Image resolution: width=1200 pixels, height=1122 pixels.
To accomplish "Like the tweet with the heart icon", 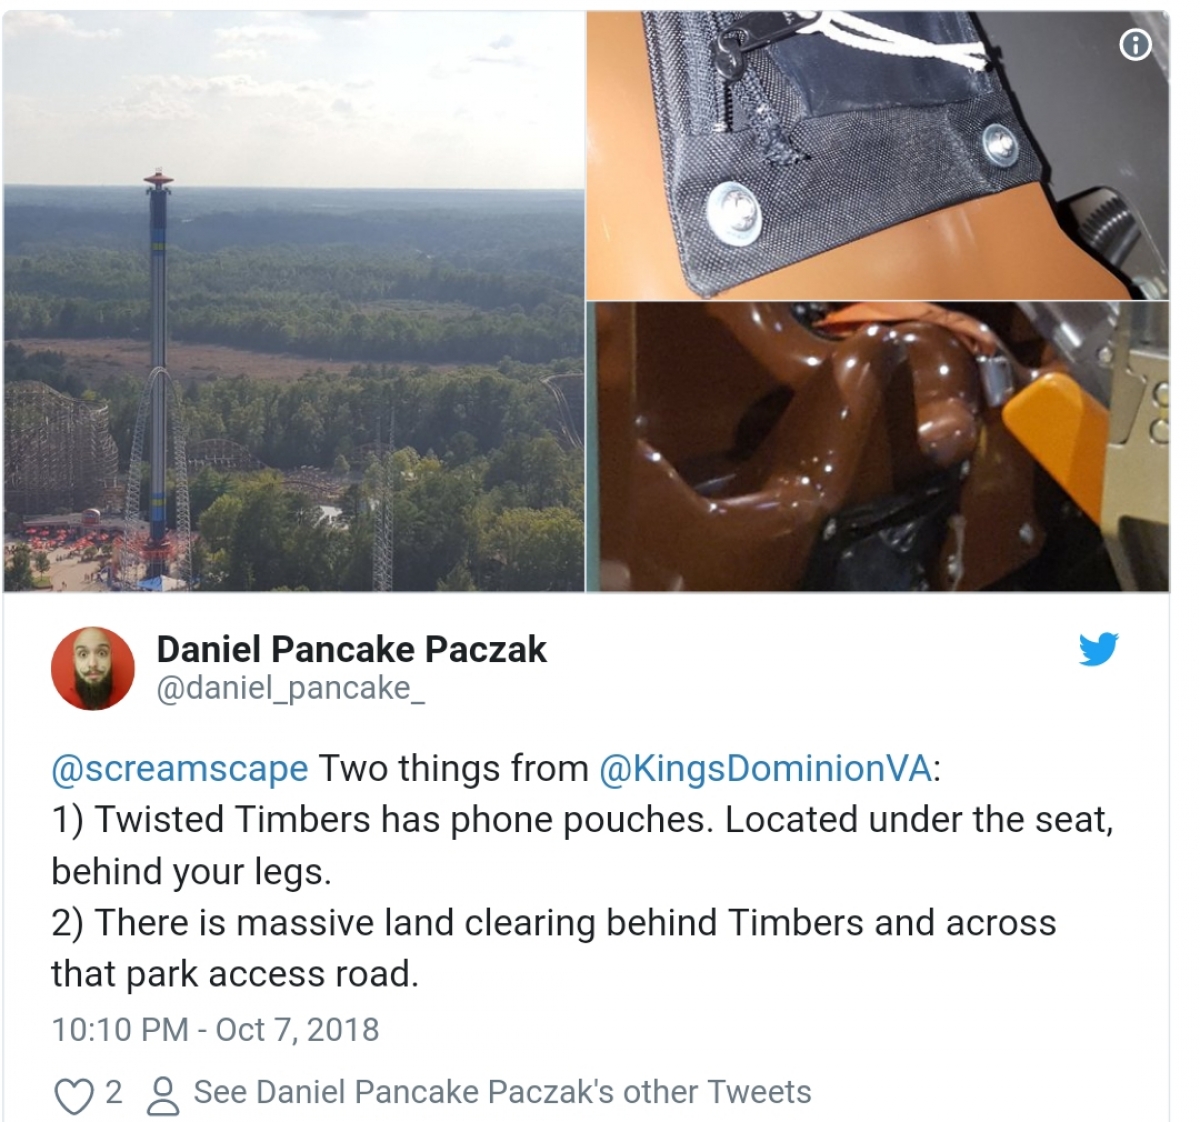I will [73, 1094].
